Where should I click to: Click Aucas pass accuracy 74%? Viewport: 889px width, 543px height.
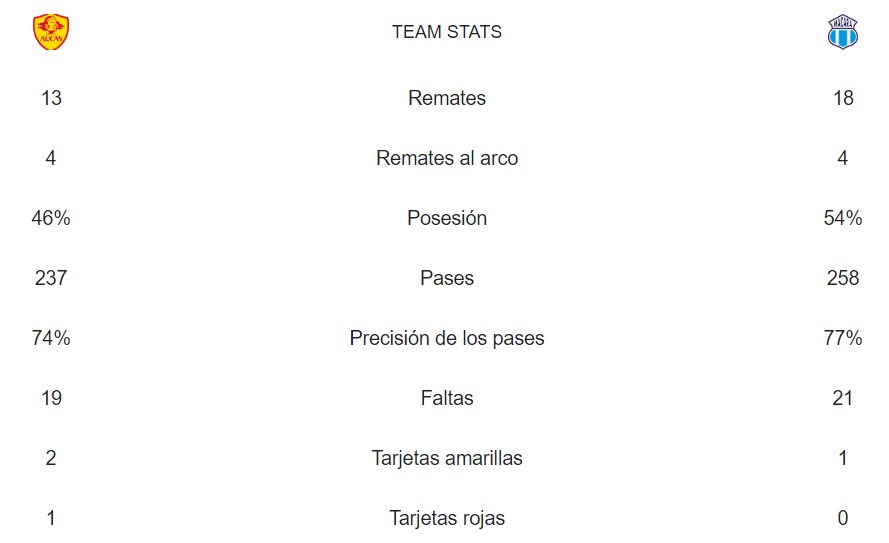(51, 338)
